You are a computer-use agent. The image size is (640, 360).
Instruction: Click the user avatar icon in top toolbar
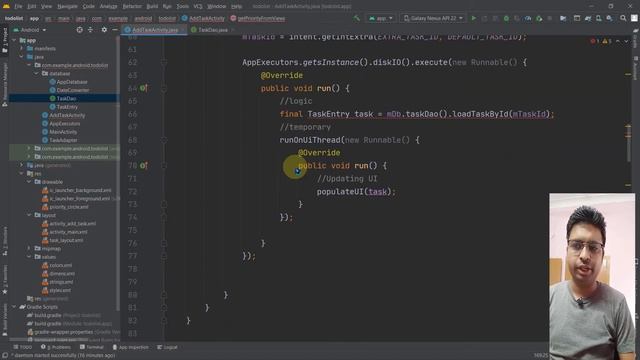[634, 18]
